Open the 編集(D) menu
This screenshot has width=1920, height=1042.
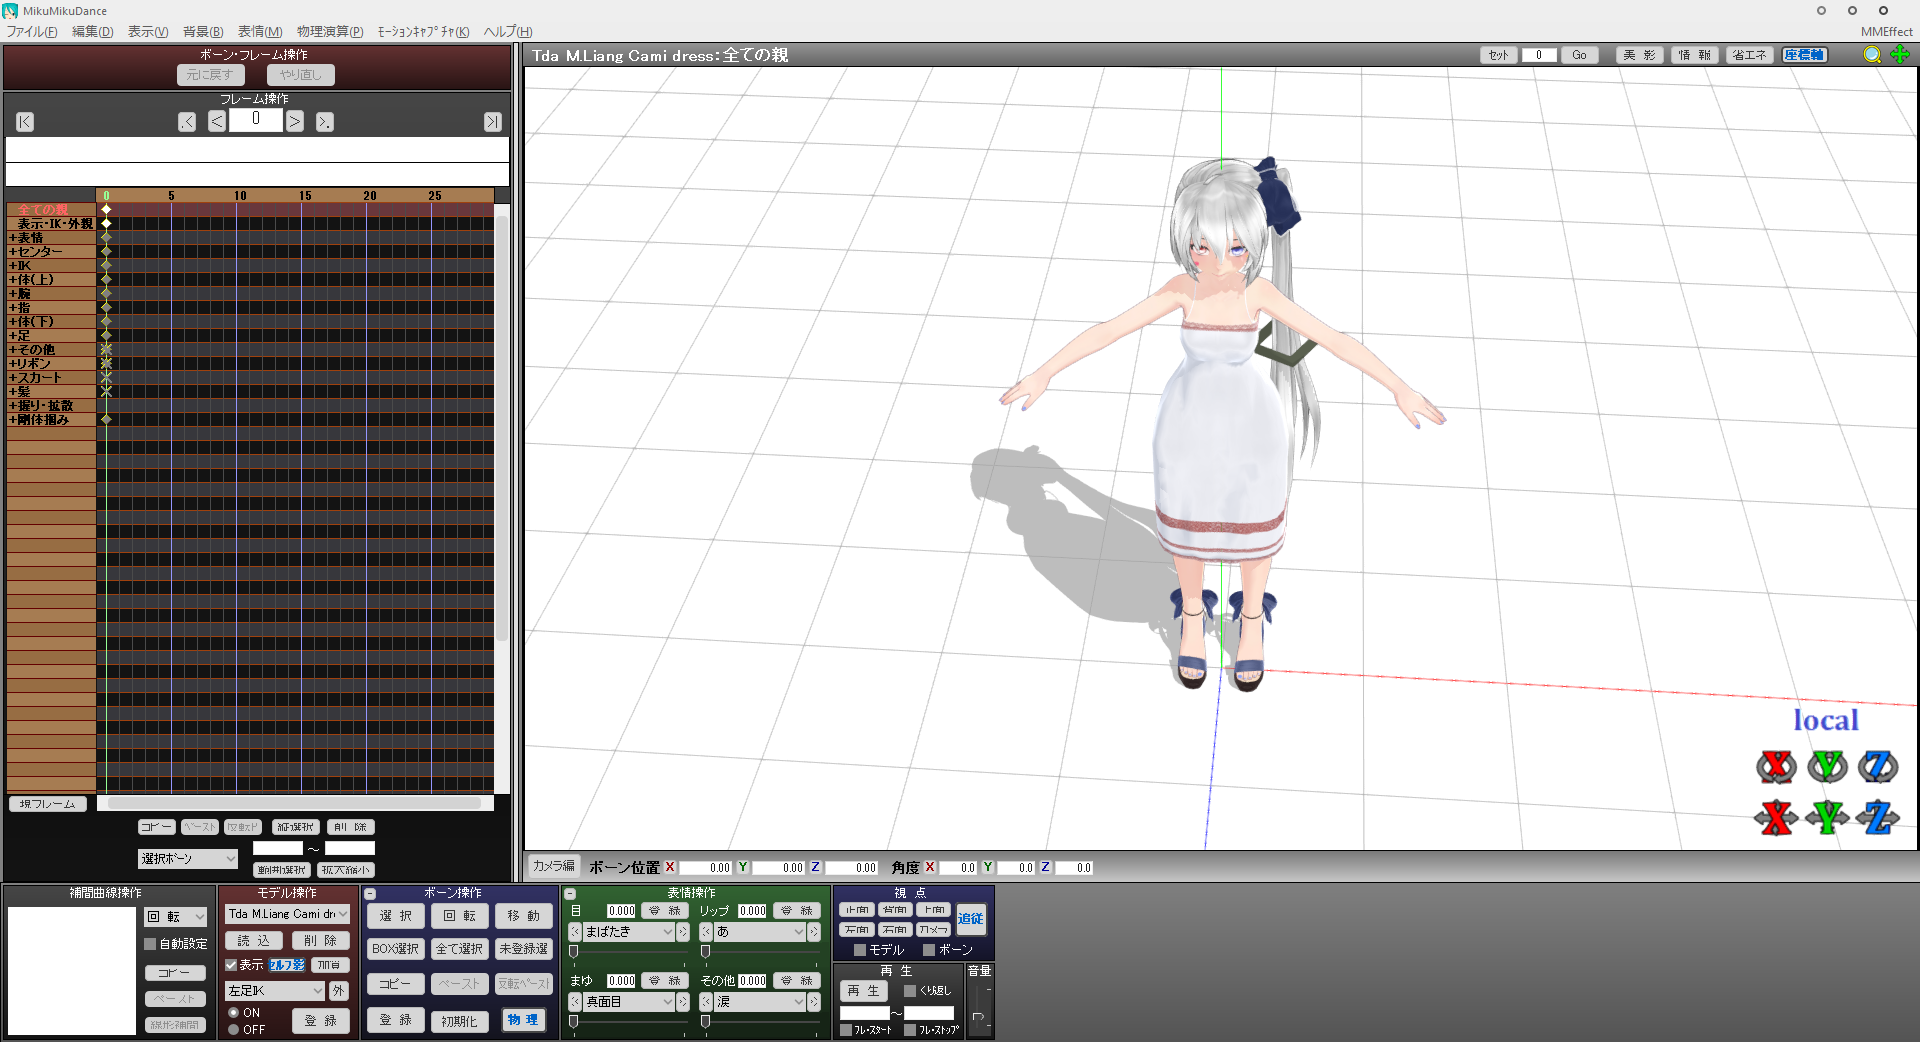point(93,32)
